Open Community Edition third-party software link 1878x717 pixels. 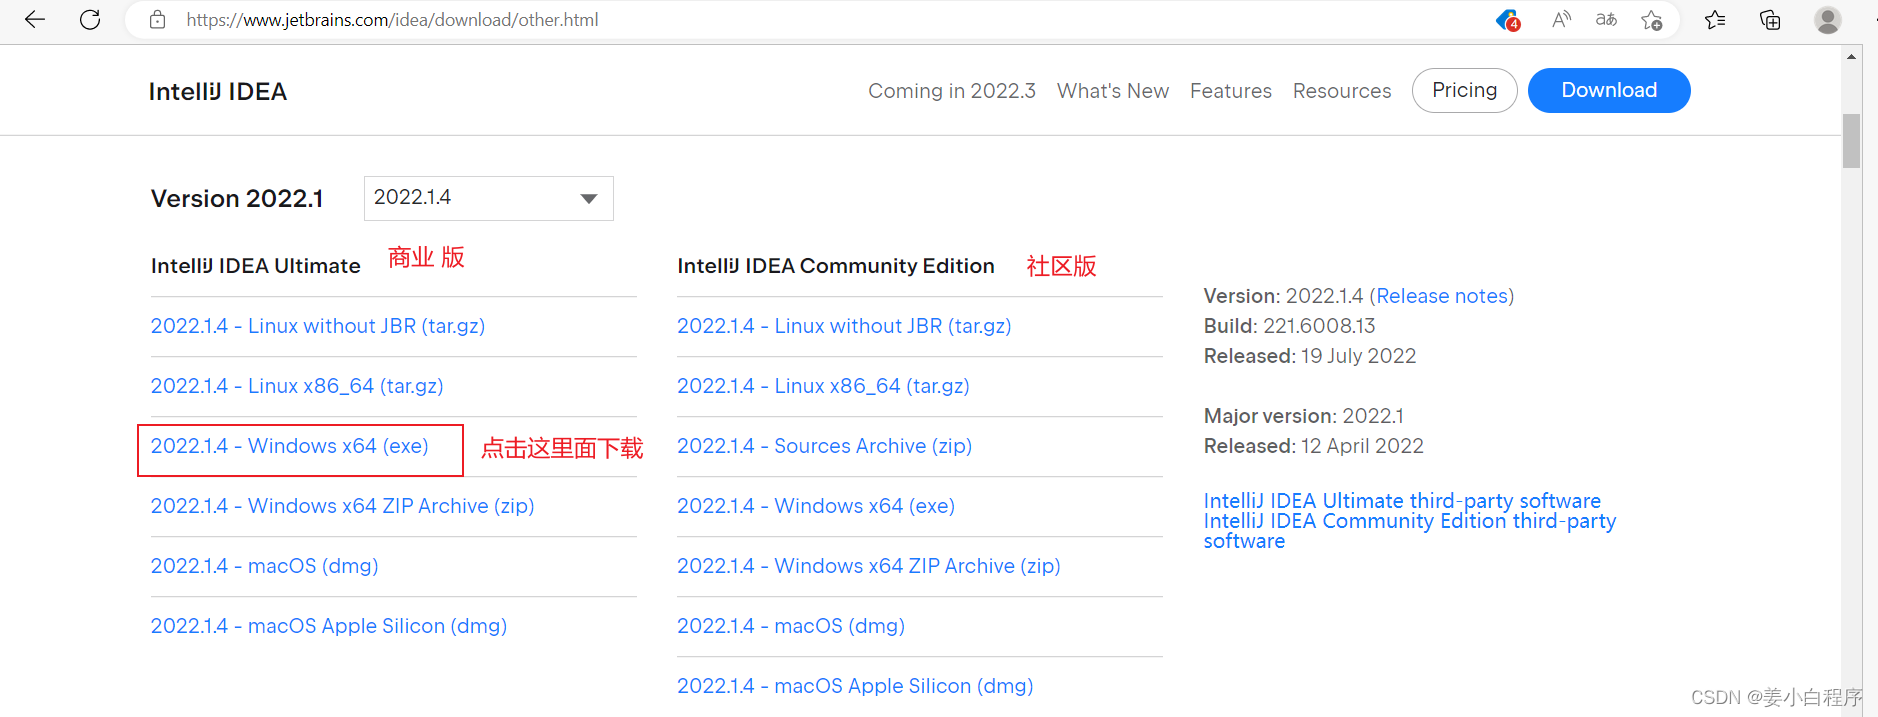pos(1410,530)
